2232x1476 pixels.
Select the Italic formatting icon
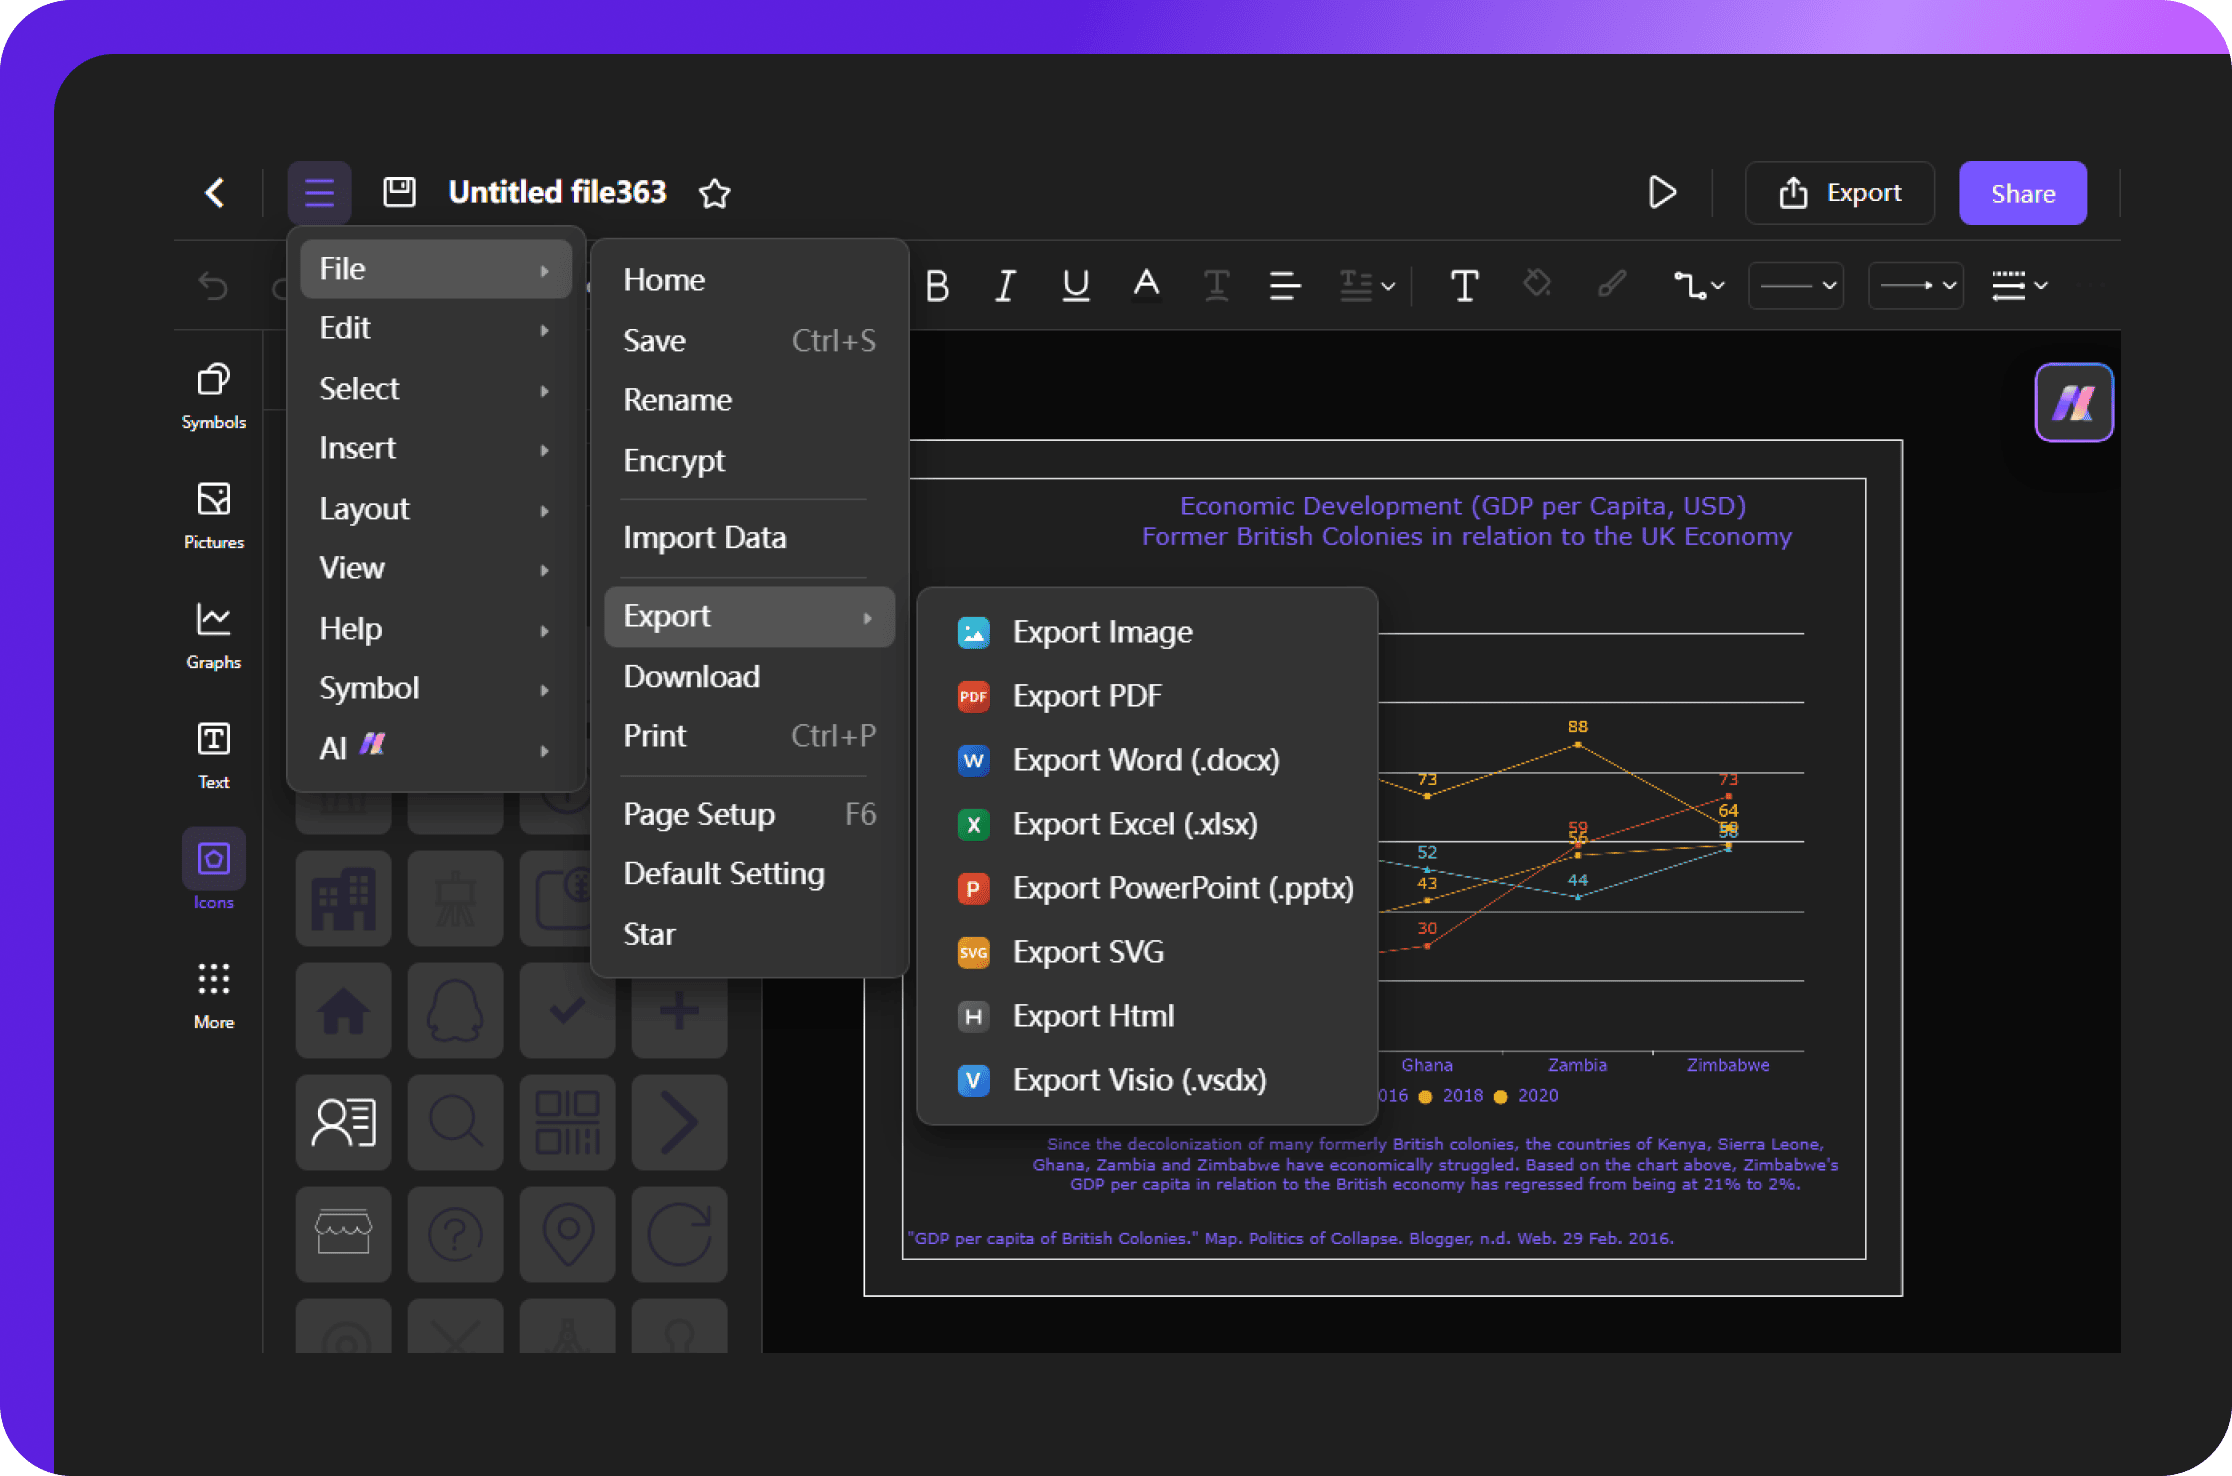tap(1008, 283)
